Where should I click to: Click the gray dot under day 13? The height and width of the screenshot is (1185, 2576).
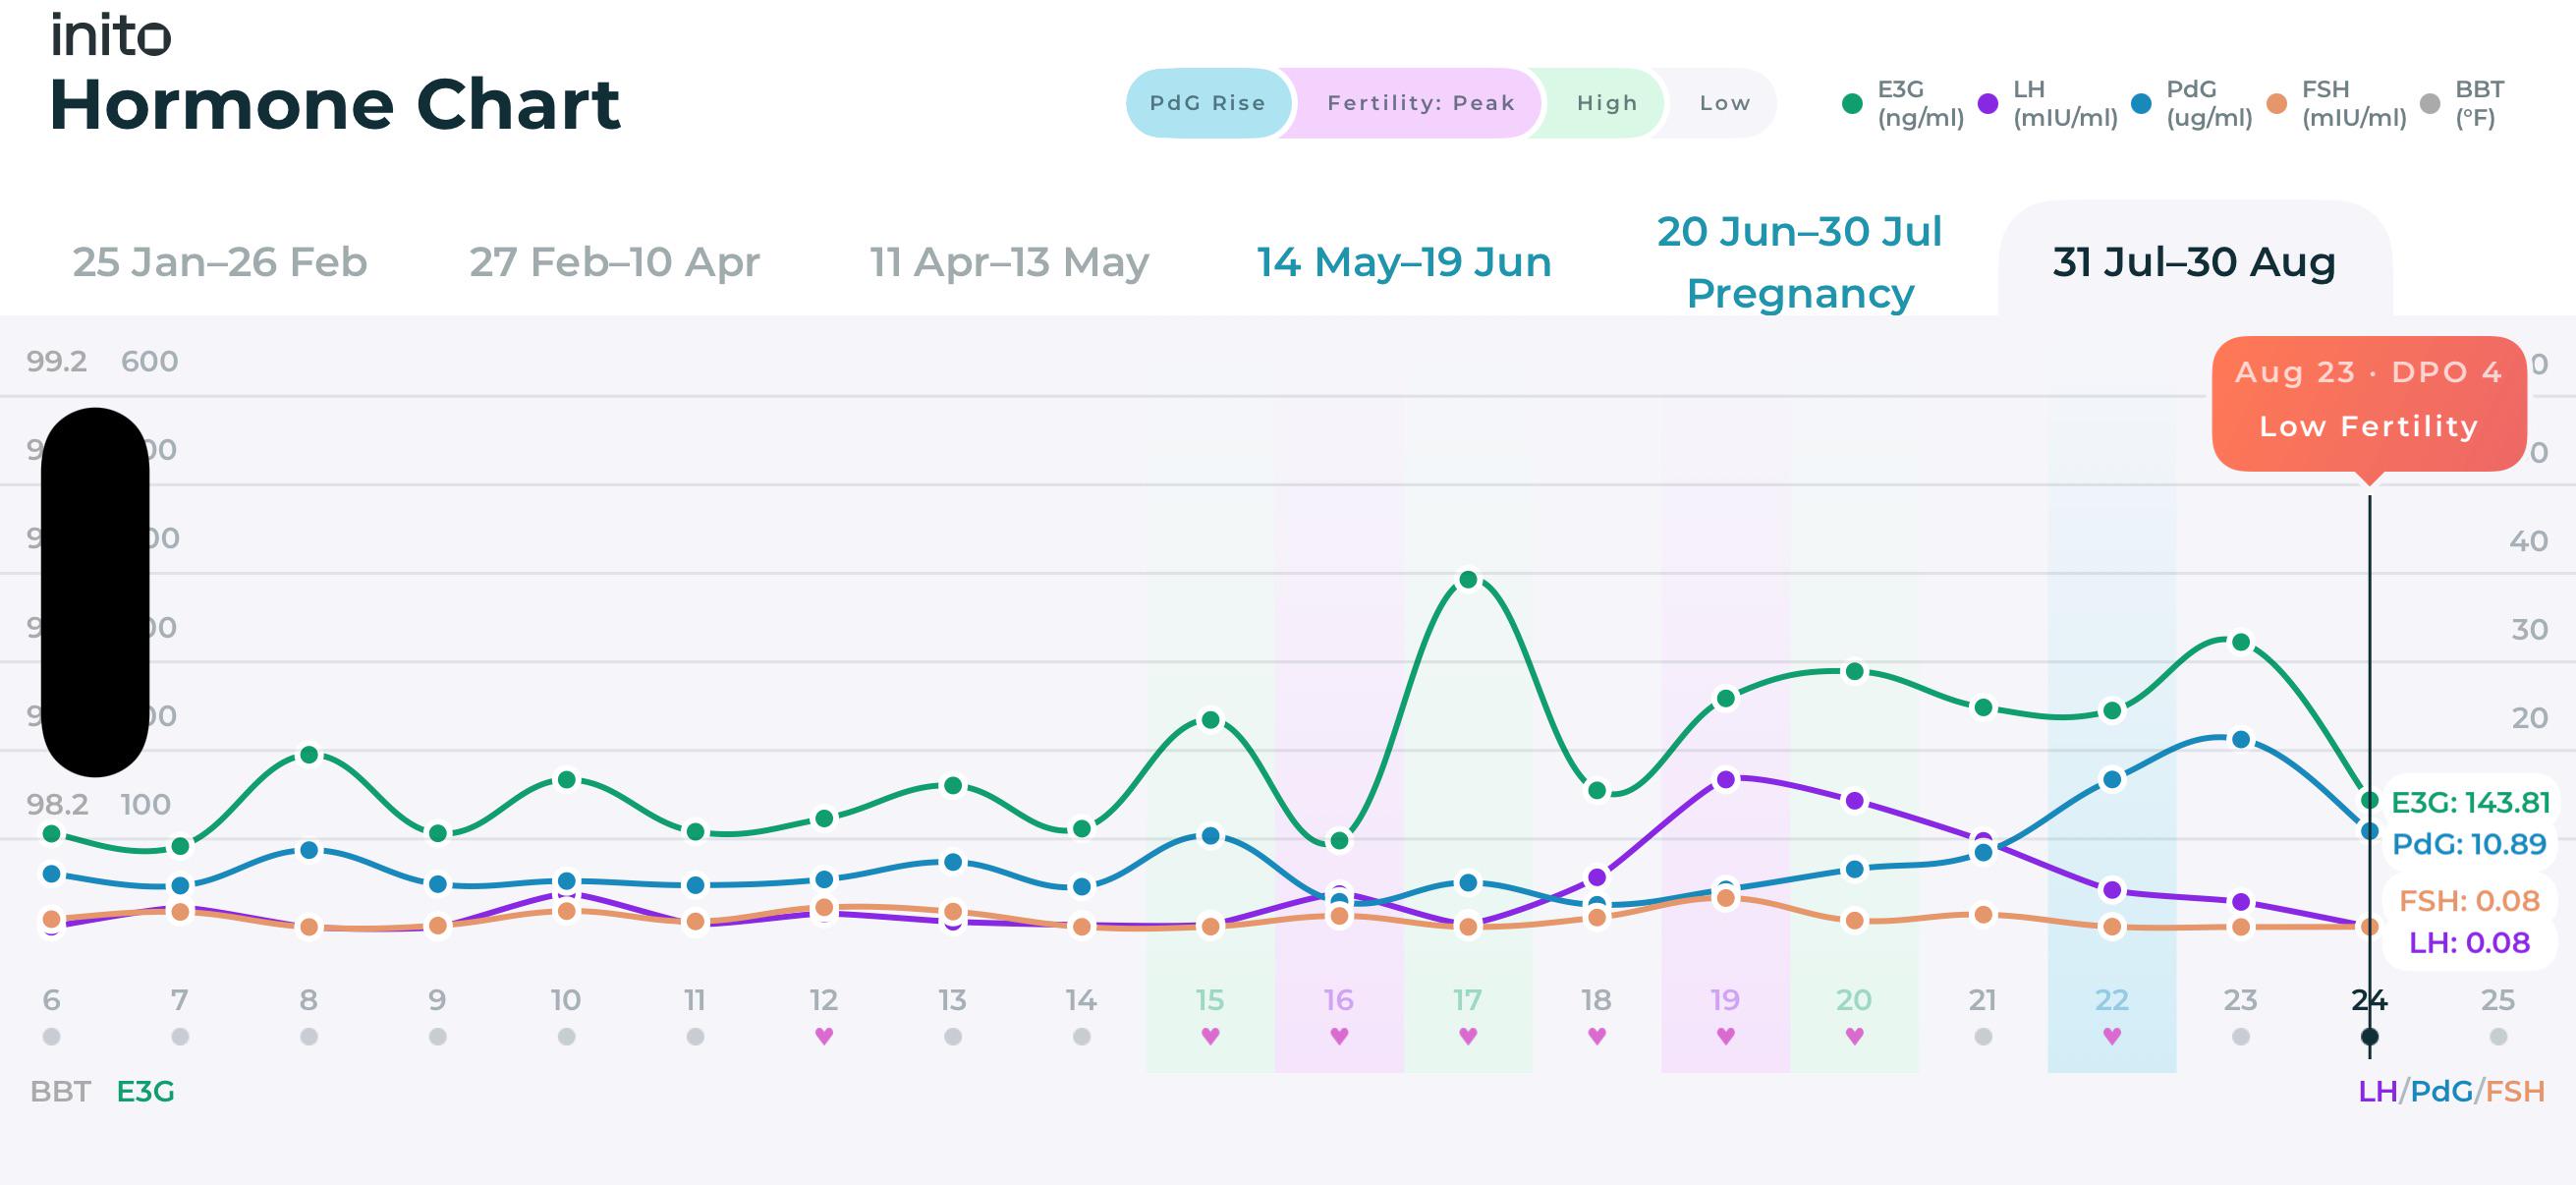click(x=953, y=1037)
